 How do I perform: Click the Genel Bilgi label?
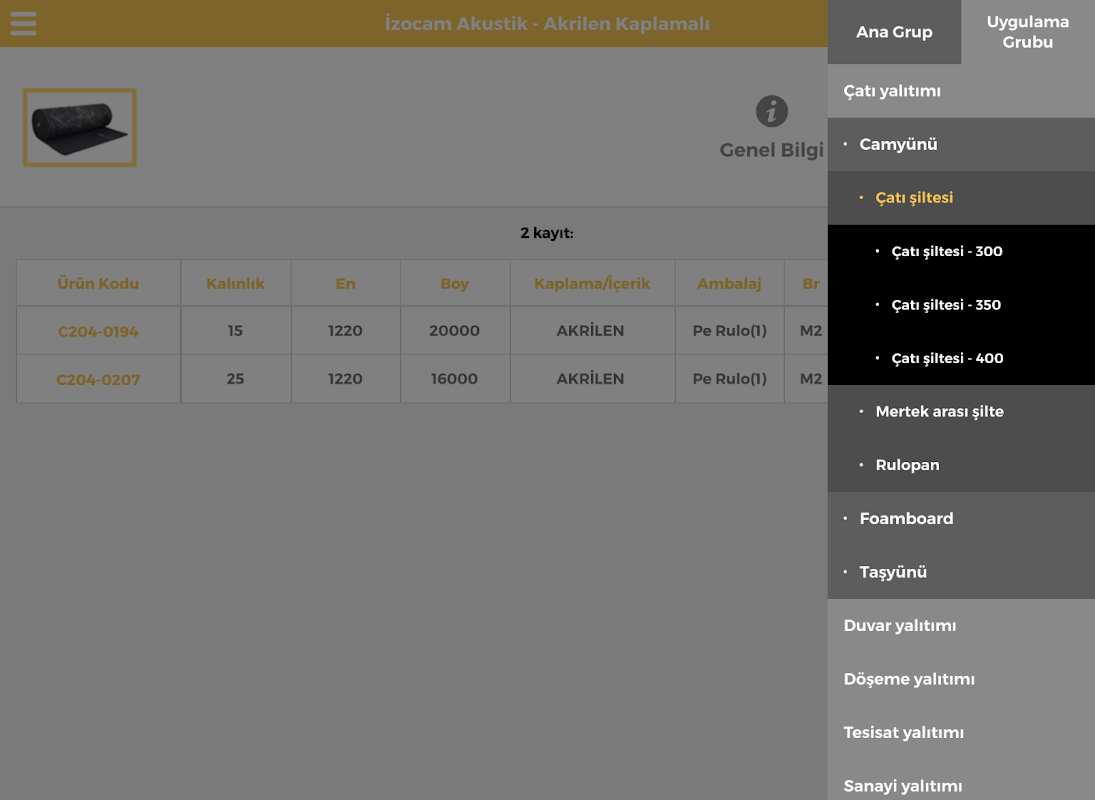(772, 150)
